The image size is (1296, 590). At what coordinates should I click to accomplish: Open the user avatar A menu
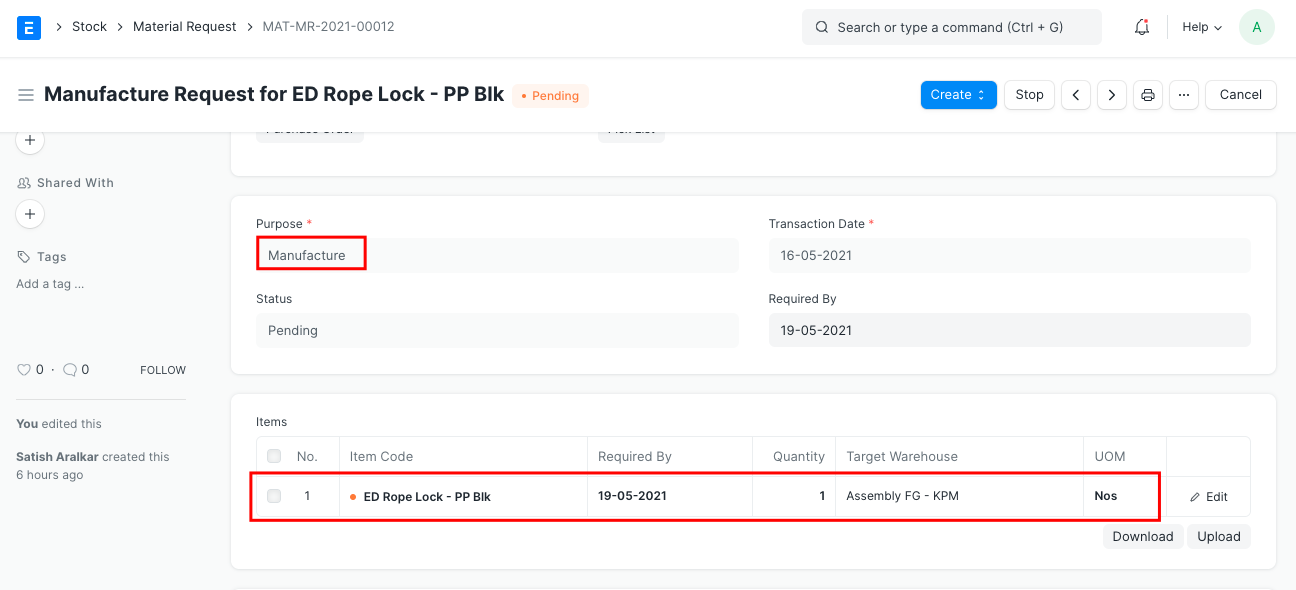[1256, 27]
